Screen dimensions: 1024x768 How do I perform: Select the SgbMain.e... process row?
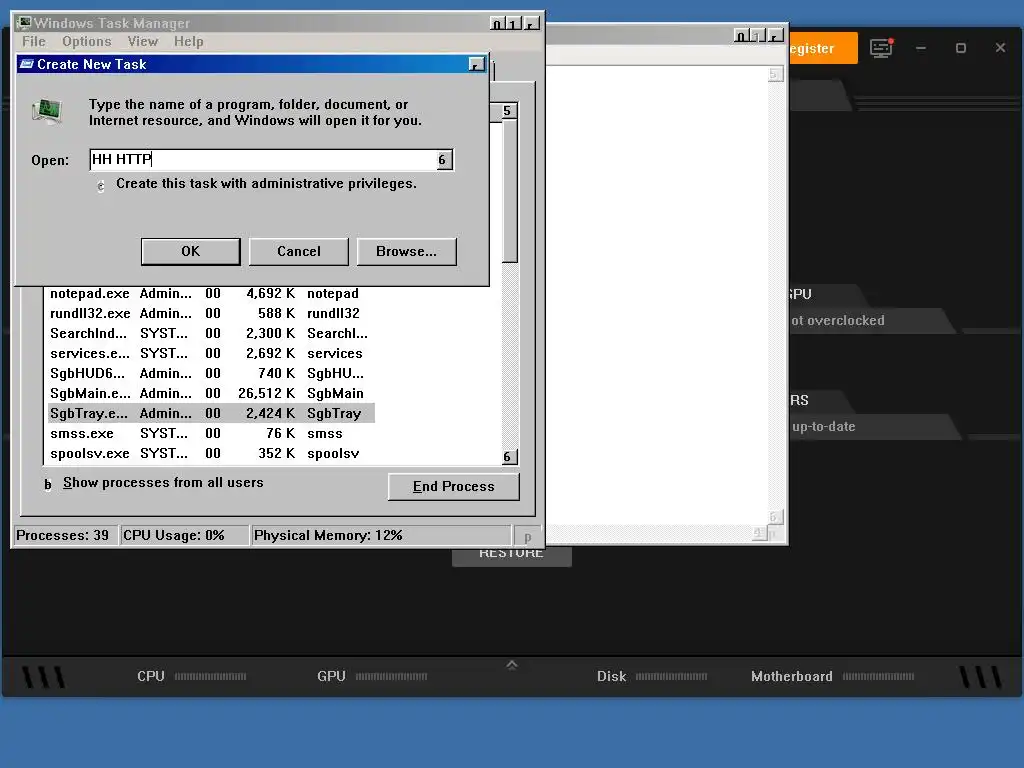(x=212, y=393)
